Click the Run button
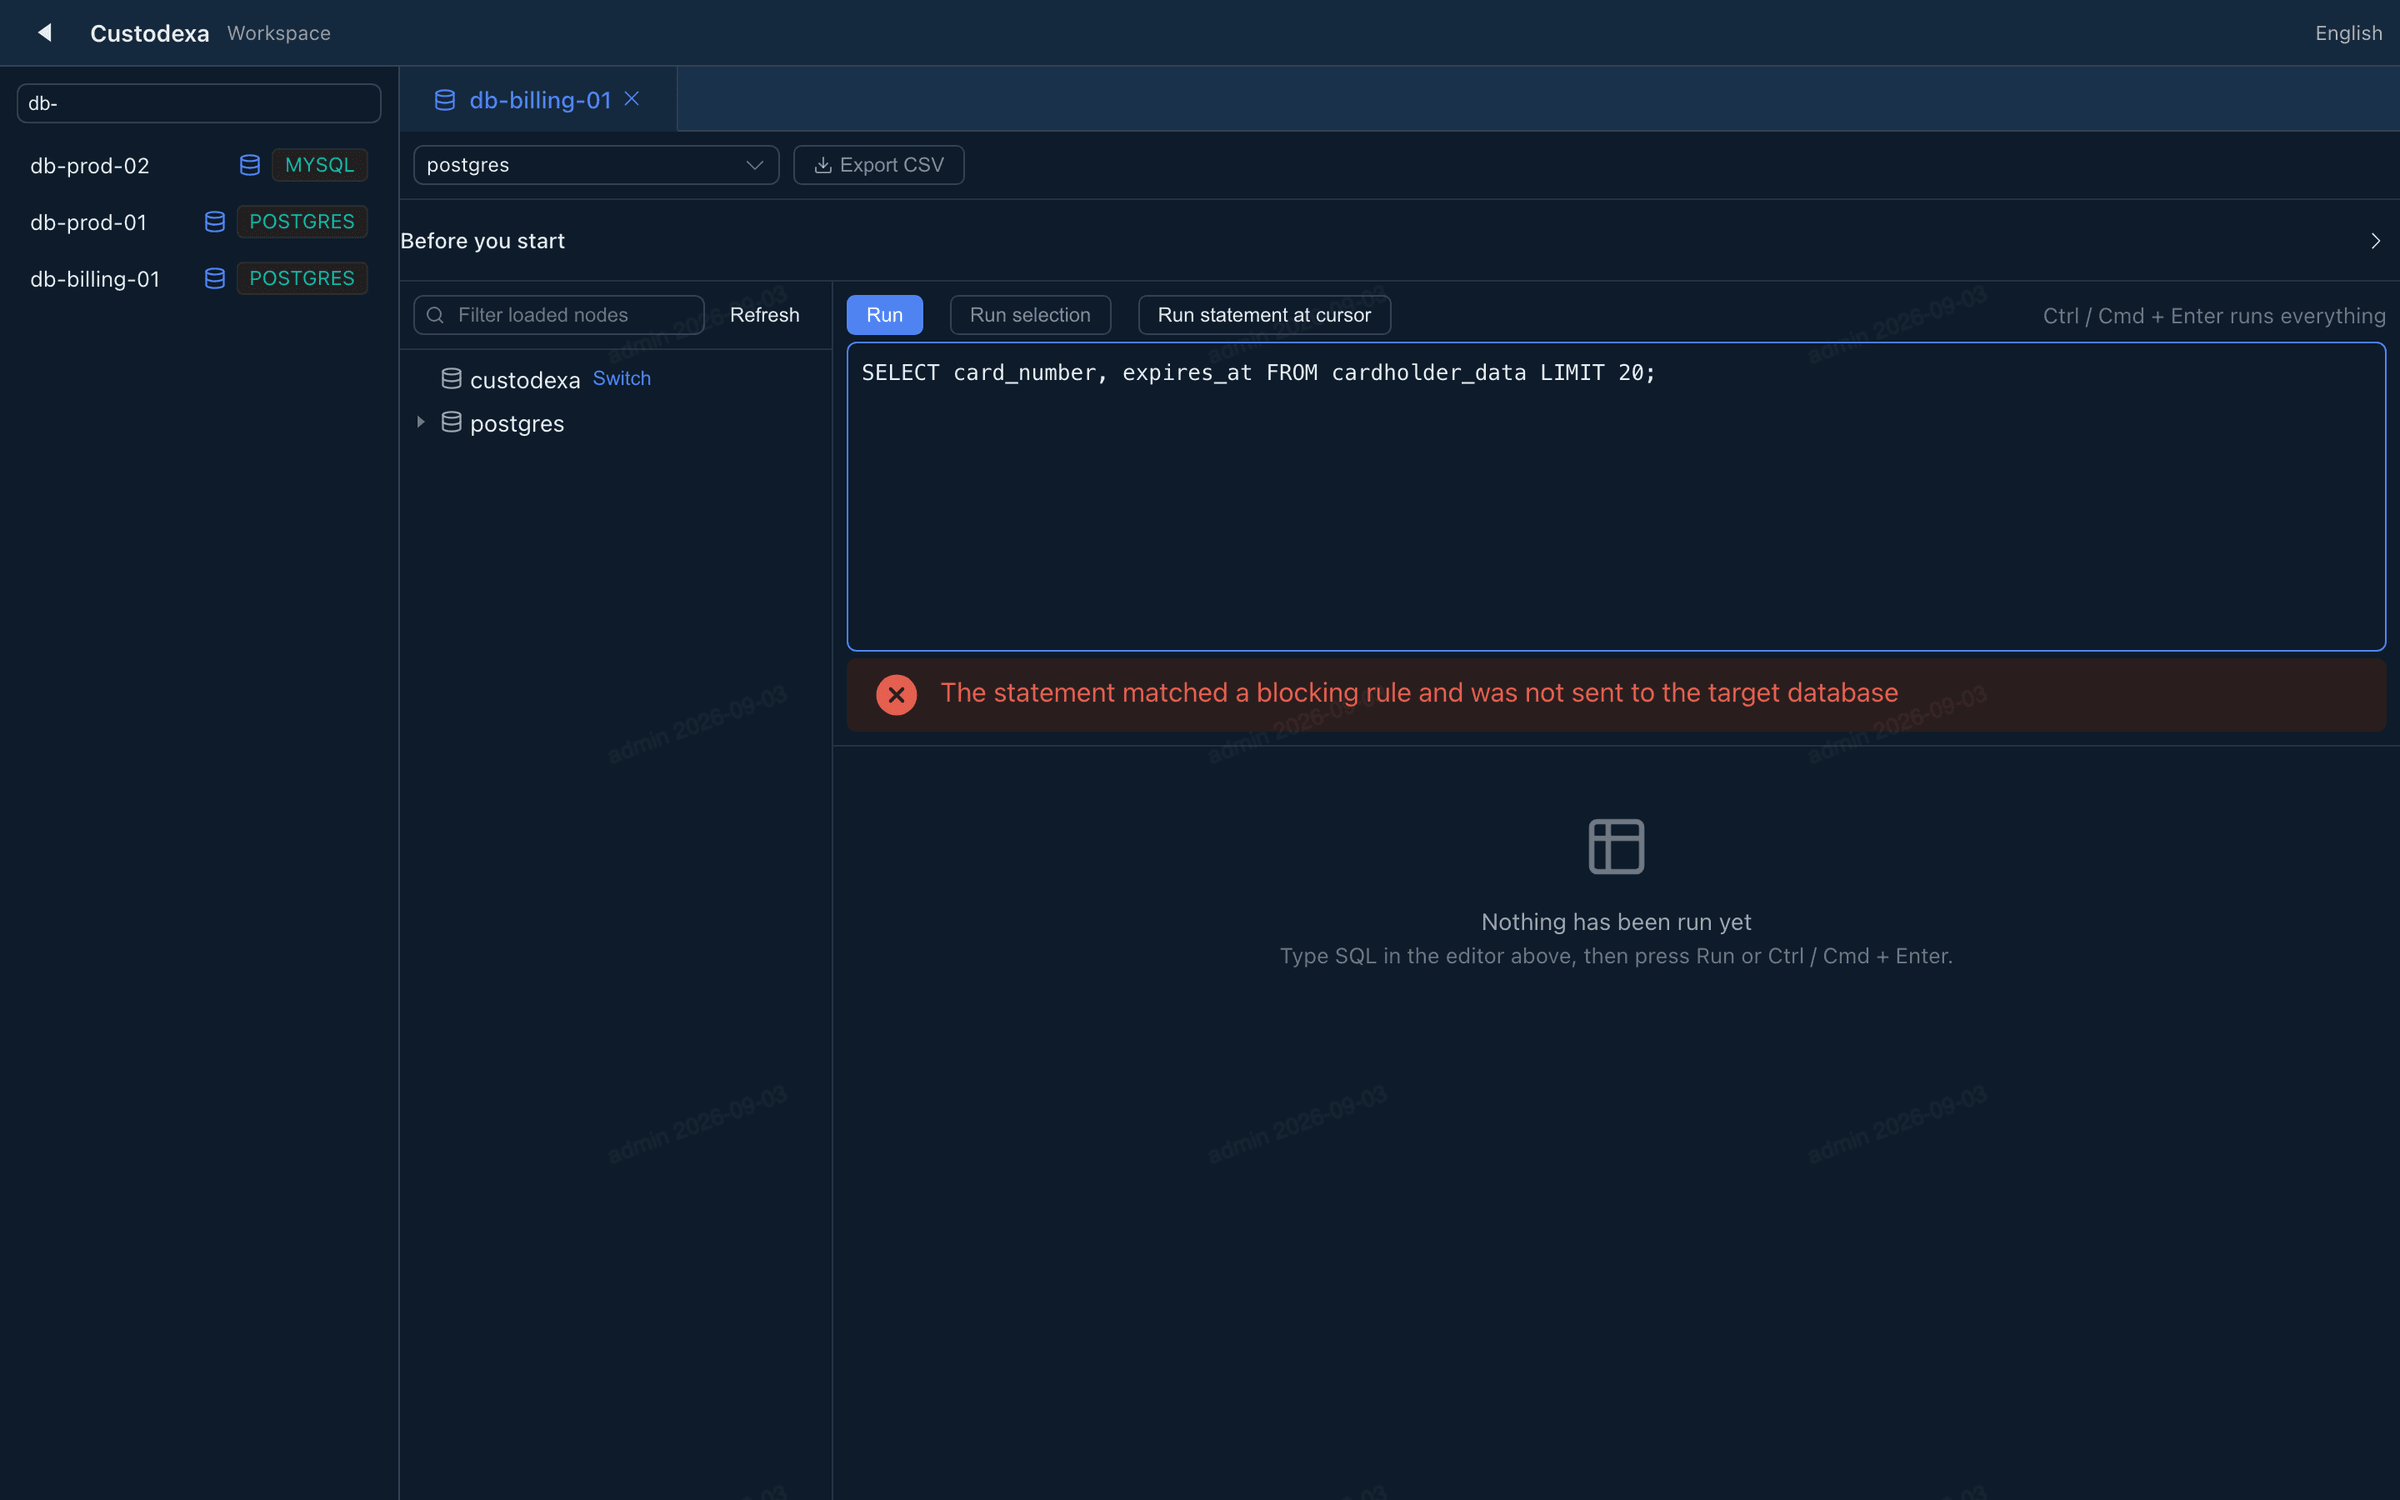The height and width of the screenshot is (1500, 2400). (x=884, y=315)
